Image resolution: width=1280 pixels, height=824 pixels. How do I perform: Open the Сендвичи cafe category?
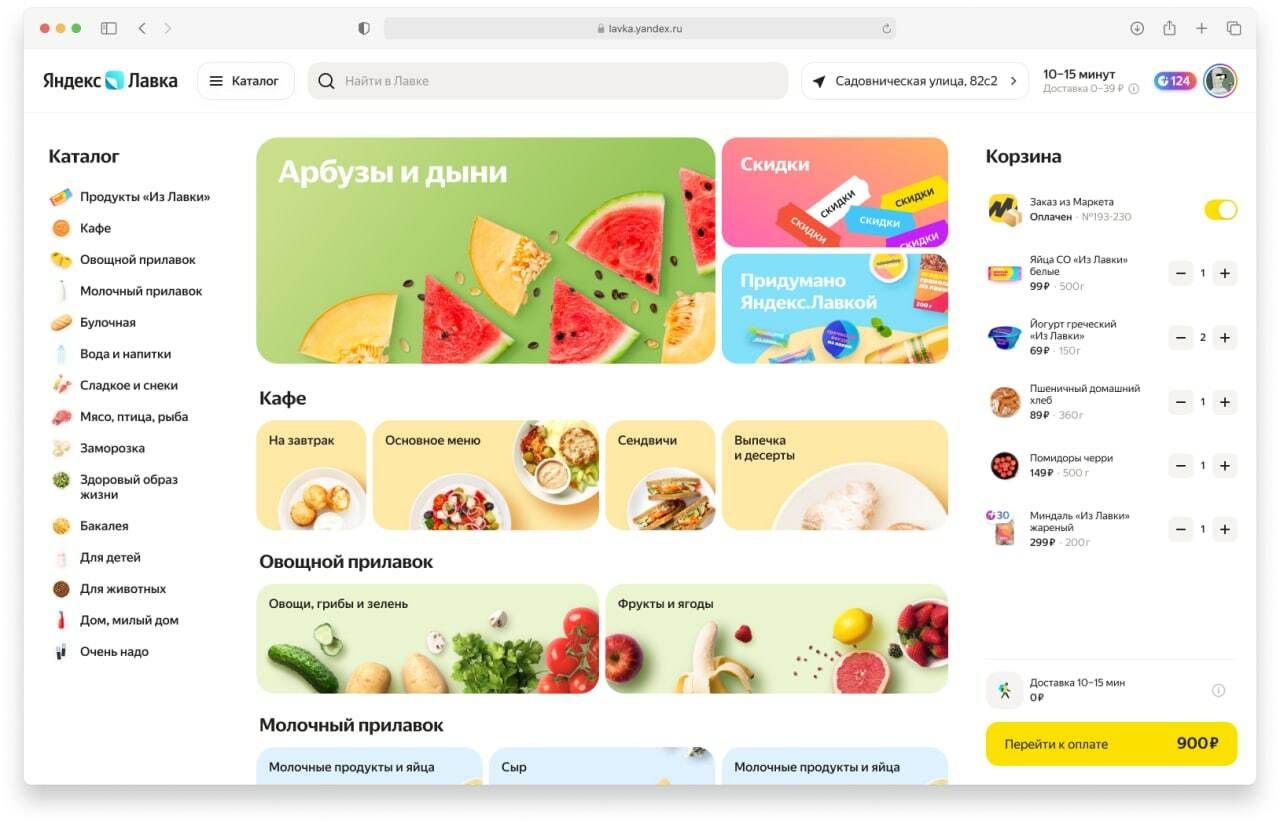pos(660,475)
